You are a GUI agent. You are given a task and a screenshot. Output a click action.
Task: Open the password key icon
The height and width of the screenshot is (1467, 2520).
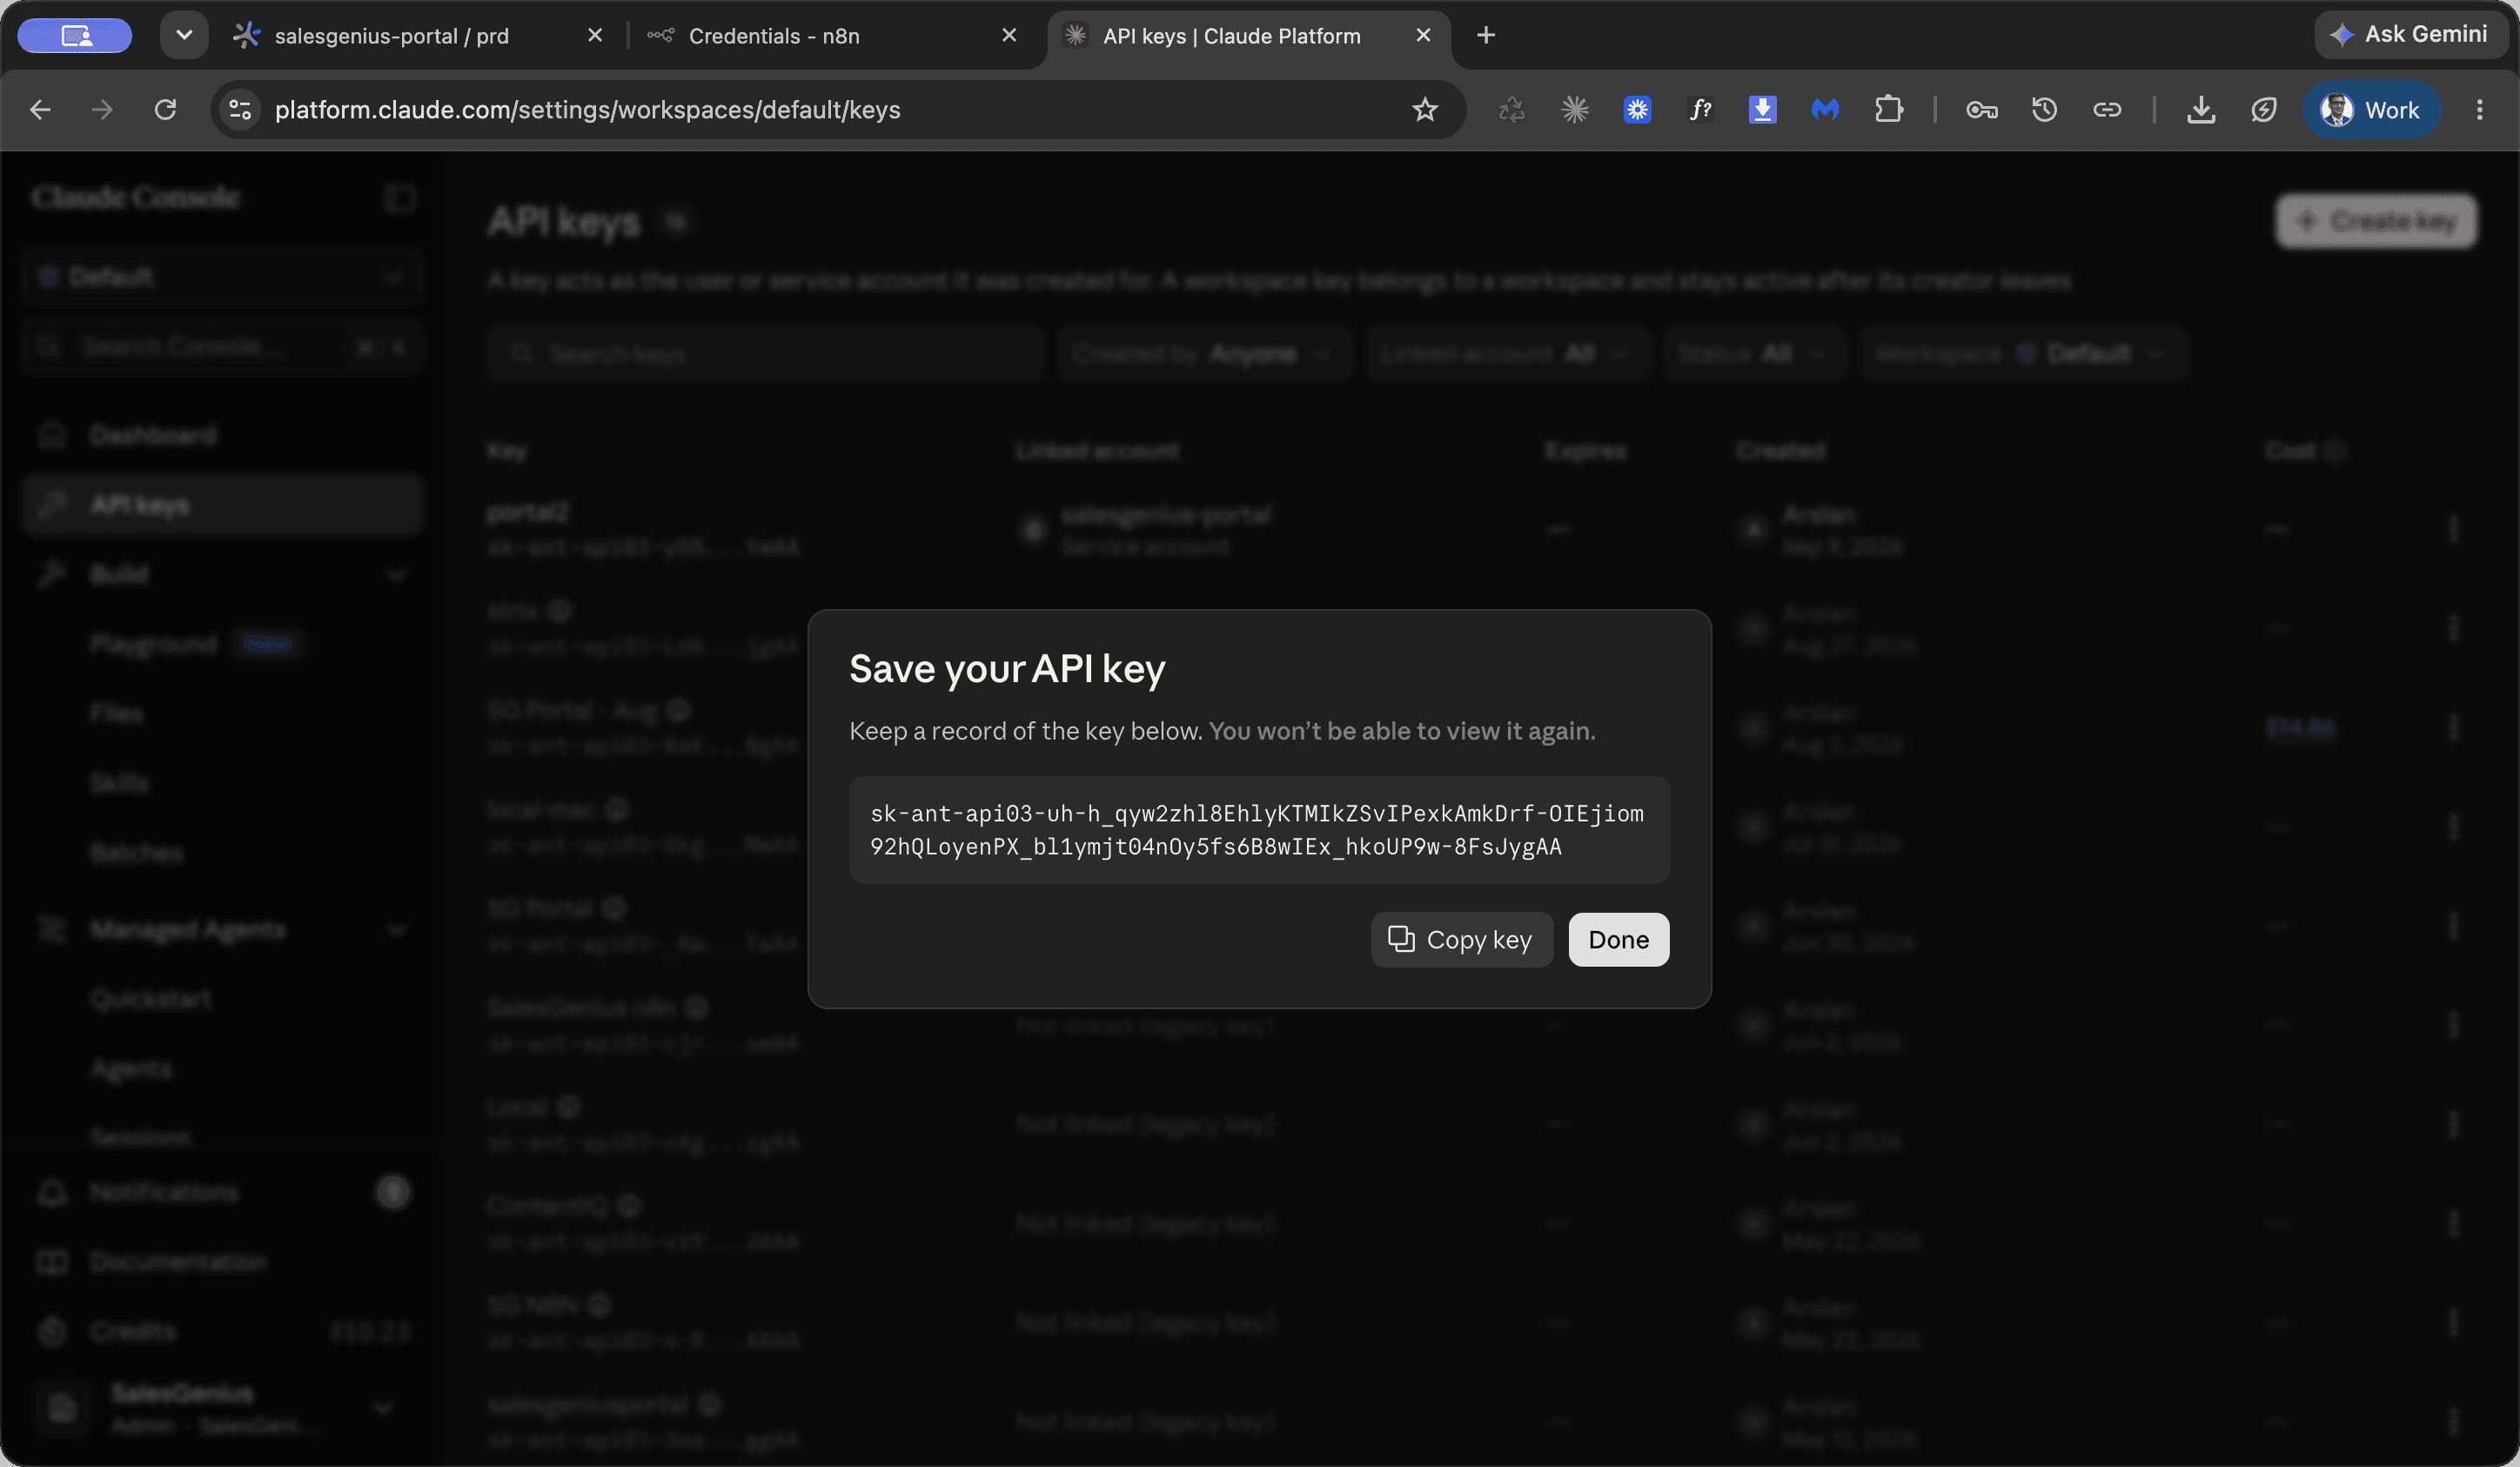(1982, 109)
